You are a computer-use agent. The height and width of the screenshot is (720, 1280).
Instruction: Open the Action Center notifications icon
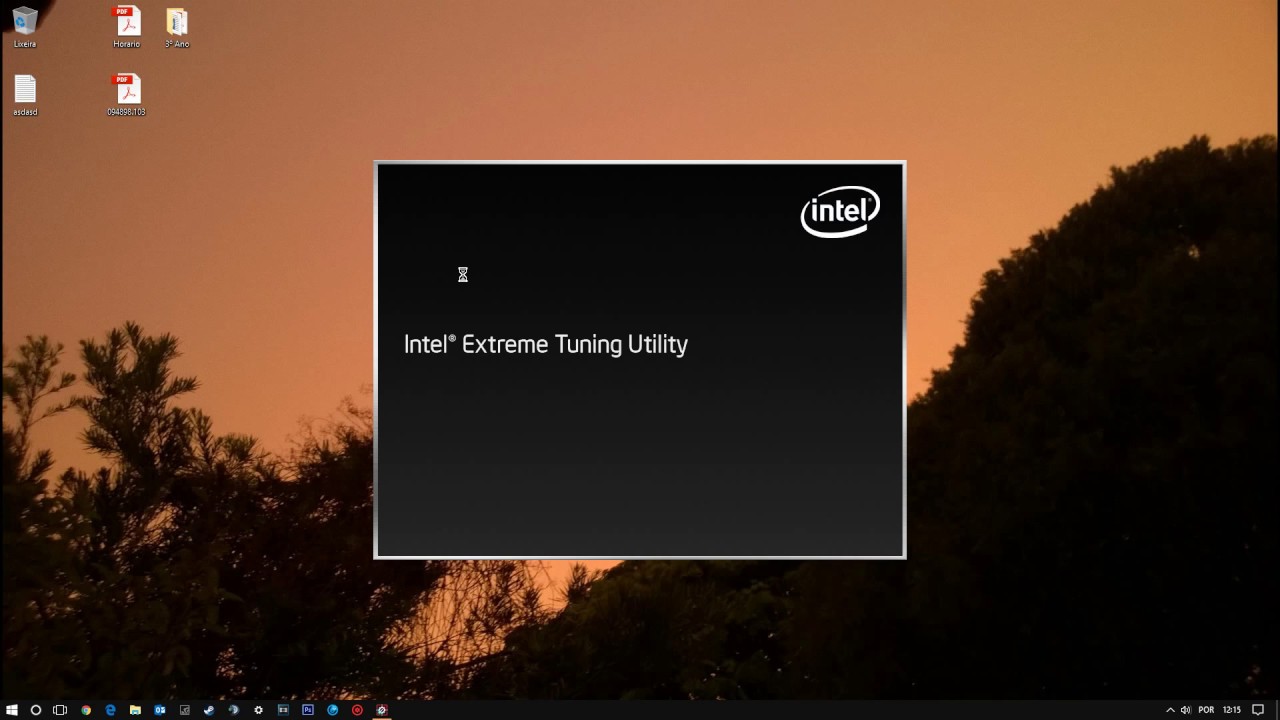tap(1258, 710)
